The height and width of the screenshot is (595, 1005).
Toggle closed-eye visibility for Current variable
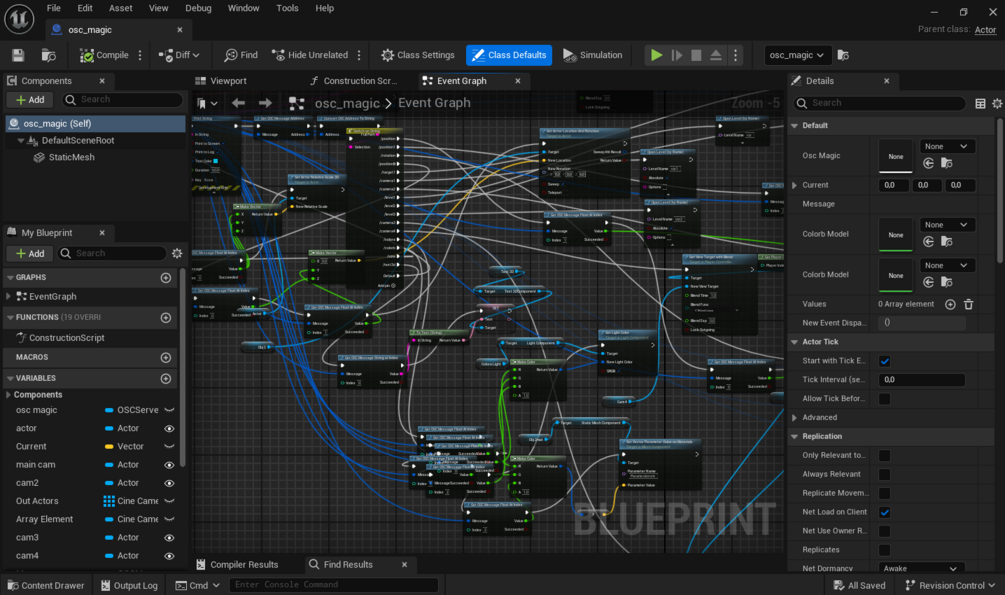coord(169,446)
